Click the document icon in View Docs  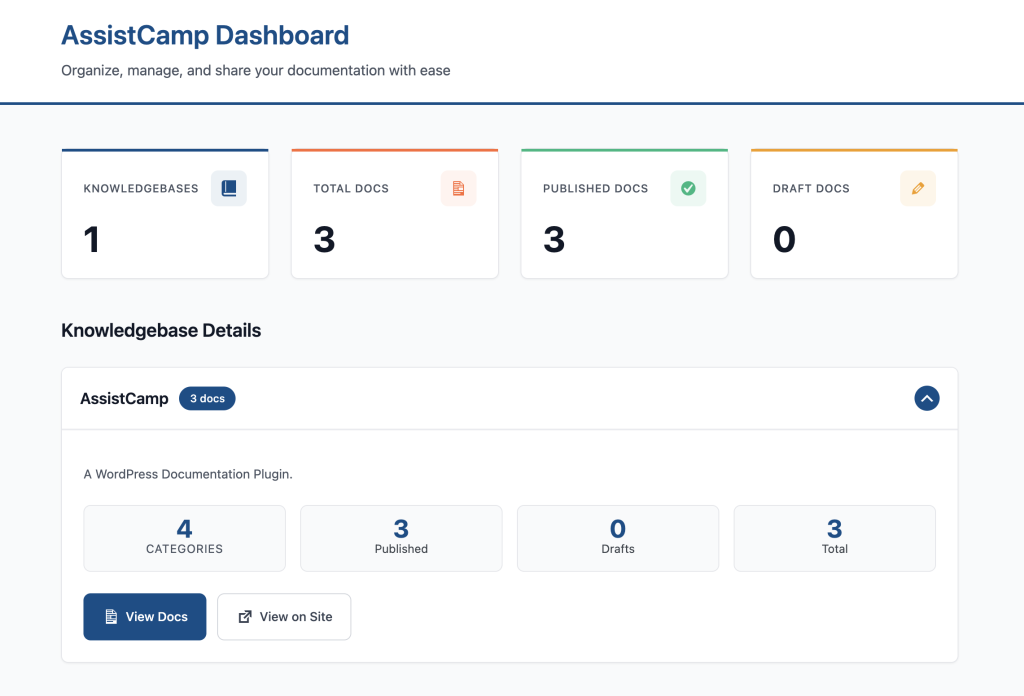(112, 617)
